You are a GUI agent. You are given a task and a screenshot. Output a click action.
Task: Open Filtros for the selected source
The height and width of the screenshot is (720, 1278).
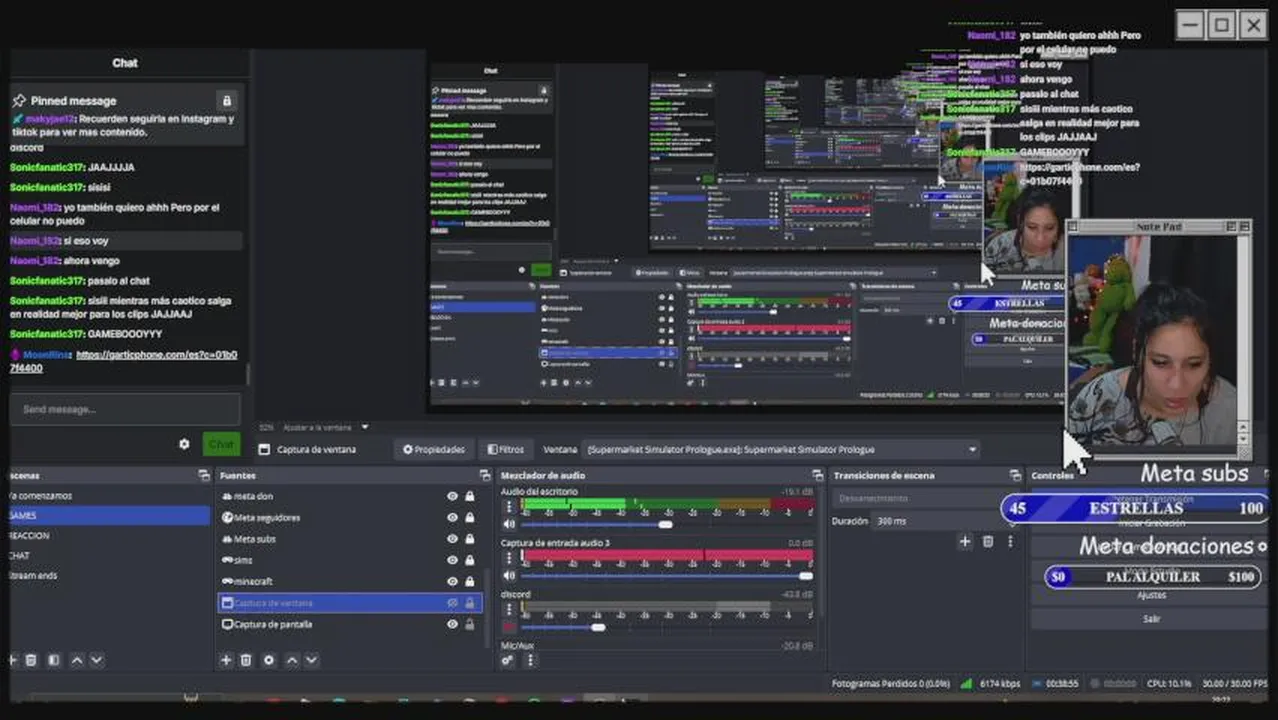tap(506, 450)
